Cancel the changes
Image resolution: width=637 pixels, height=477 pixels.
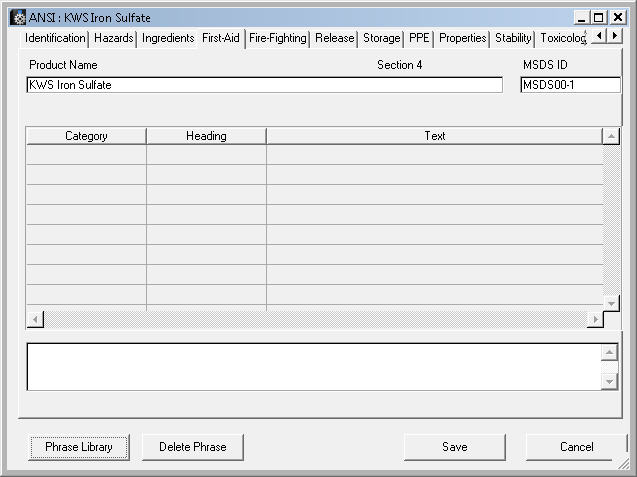(x=576, y=447)
